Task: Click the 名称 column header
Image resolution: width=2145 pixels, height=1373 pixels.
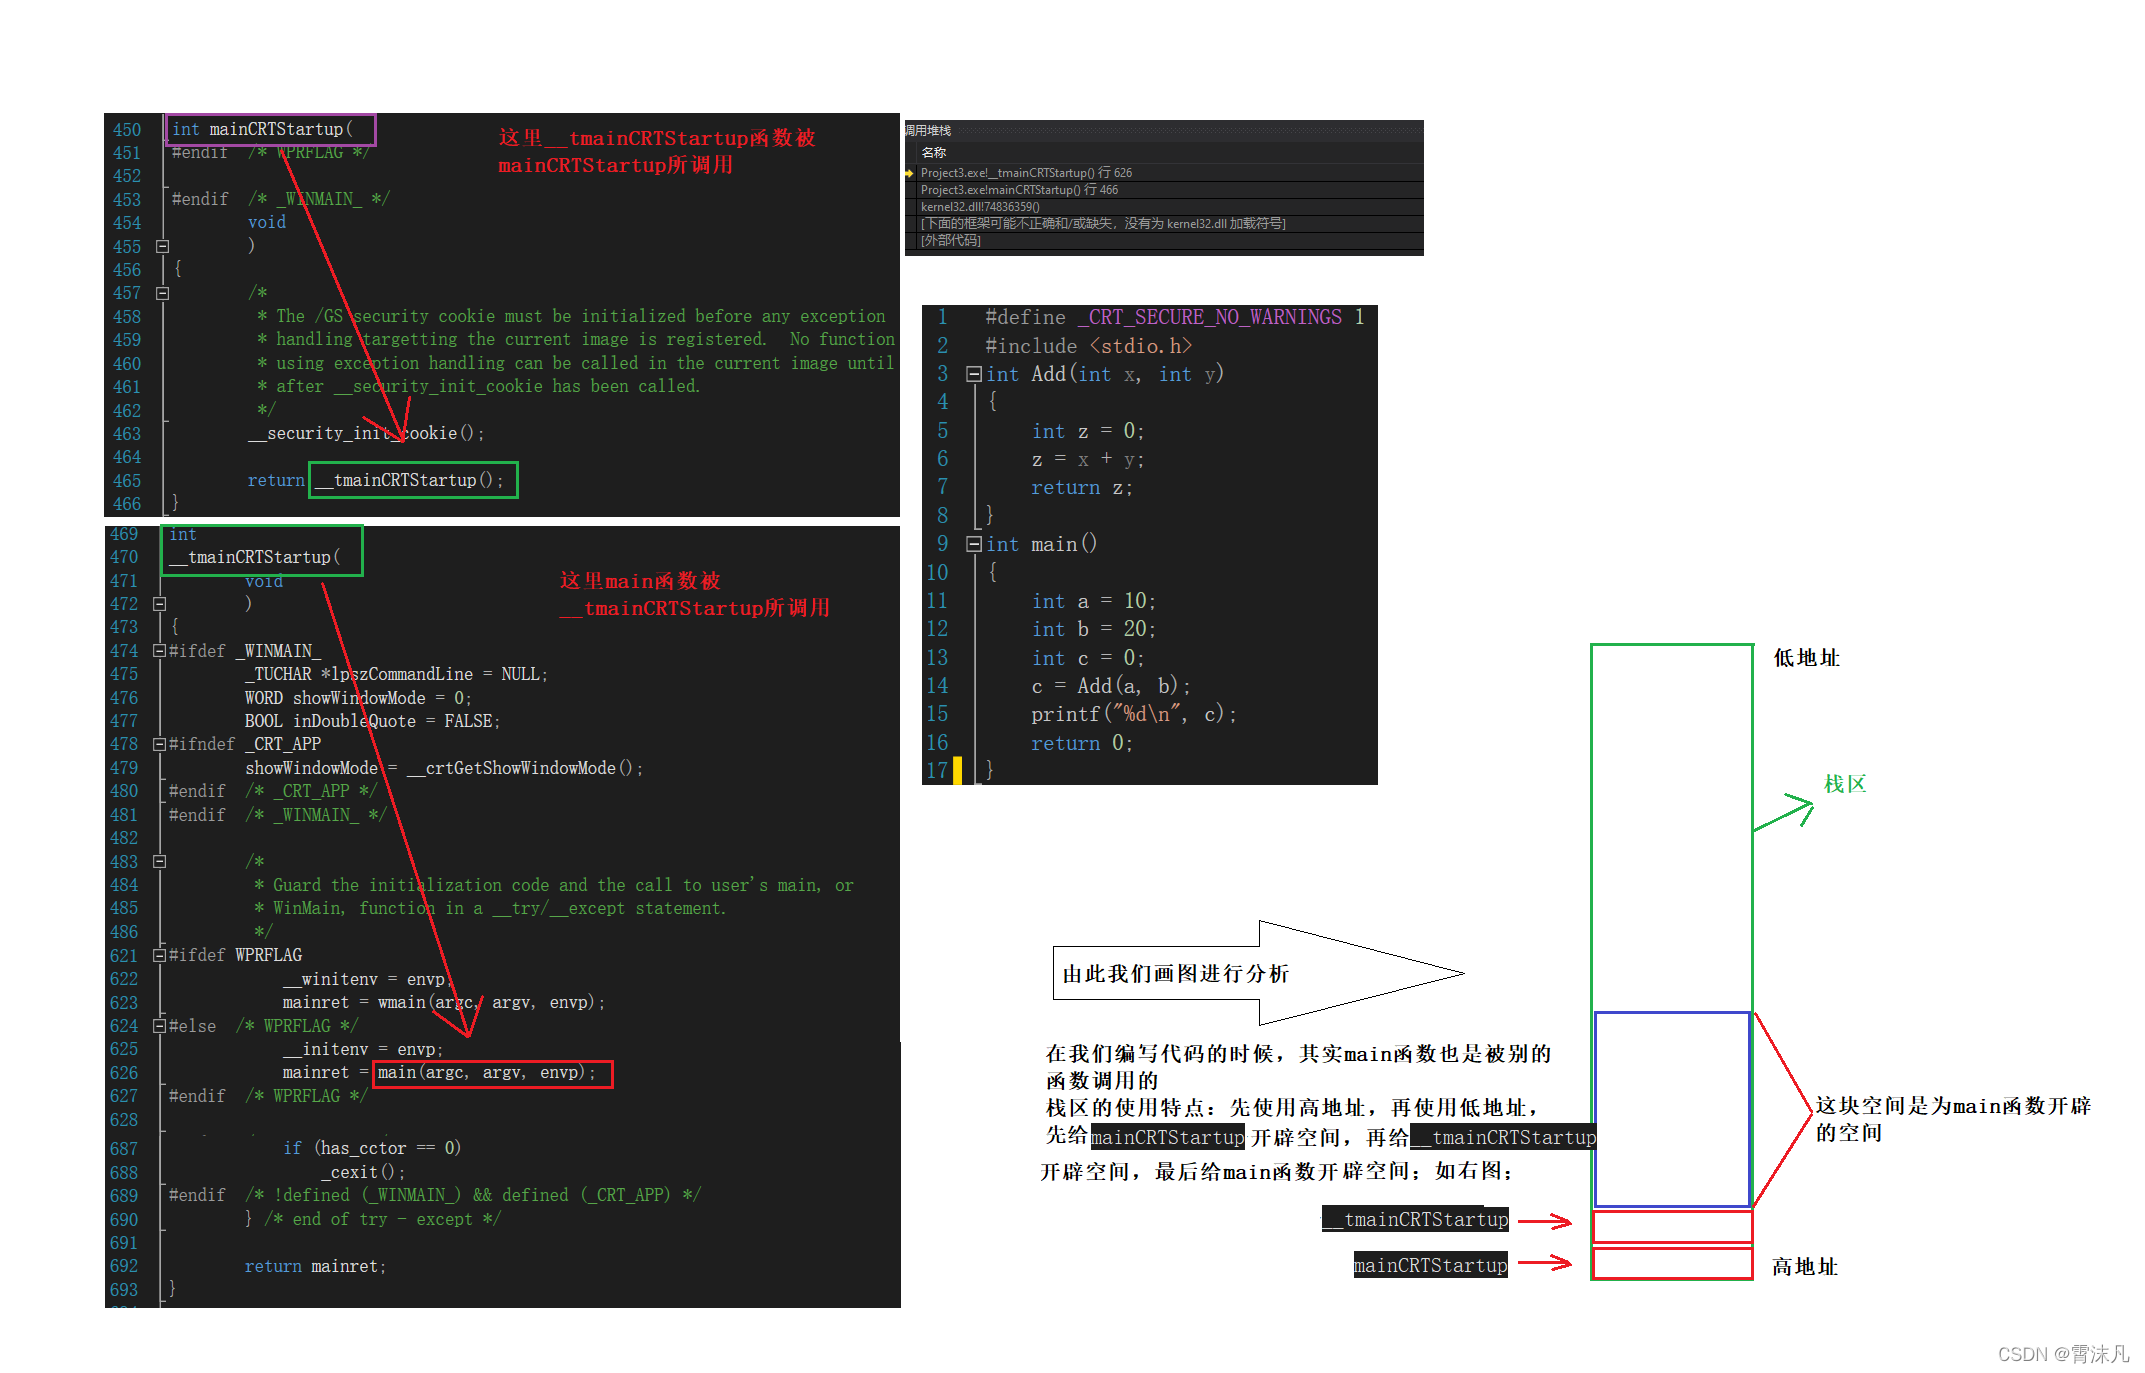Action: (x=934, y=153)
